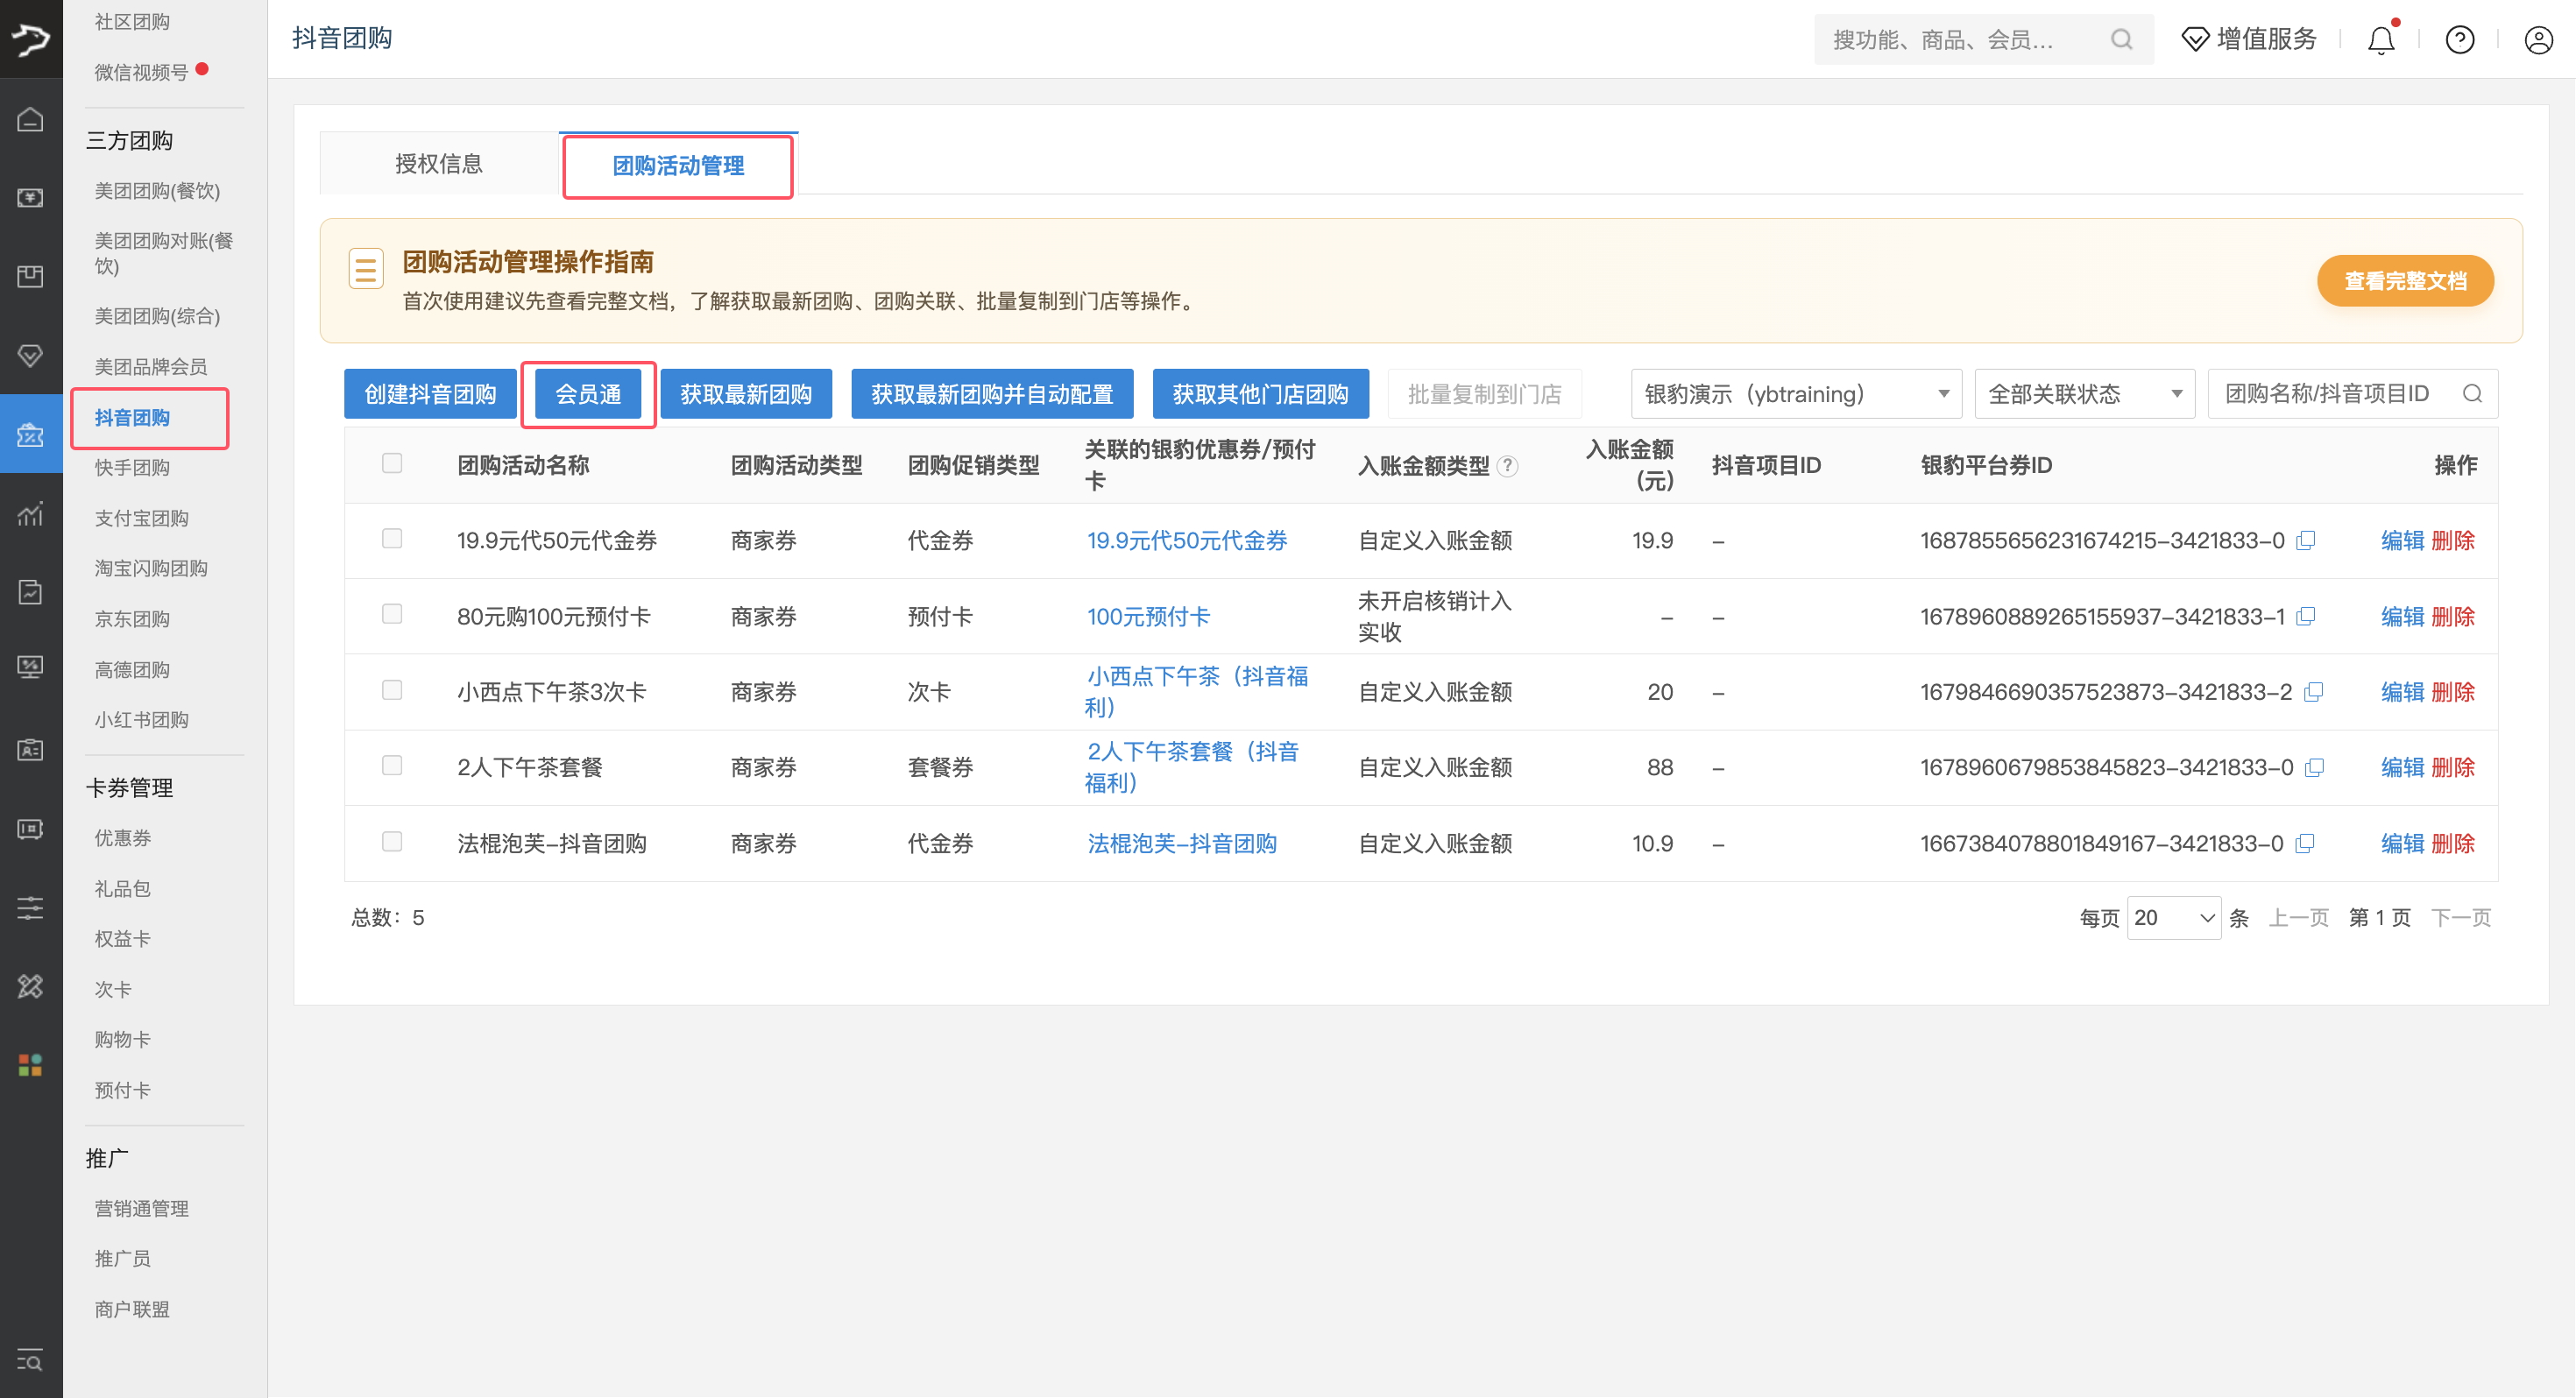Image resolution: width=2576 pixels, height=1398 pixels.
Task: Open 快手团购 in the sidebar
Action: [x=132, y=468]
